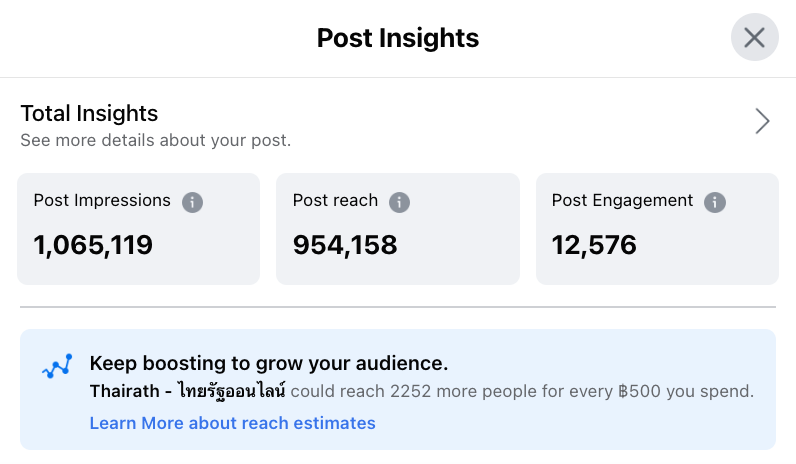Viewport: 796px width, 464px height.
Task: Click the blue trend graph icon
Action: (x=57, y=367)
